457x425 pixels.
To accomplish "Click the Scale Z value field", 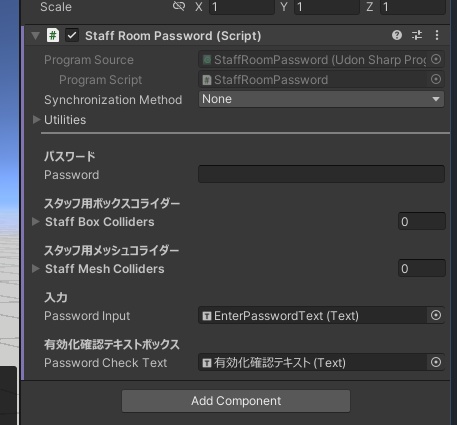I will (413, 7).
